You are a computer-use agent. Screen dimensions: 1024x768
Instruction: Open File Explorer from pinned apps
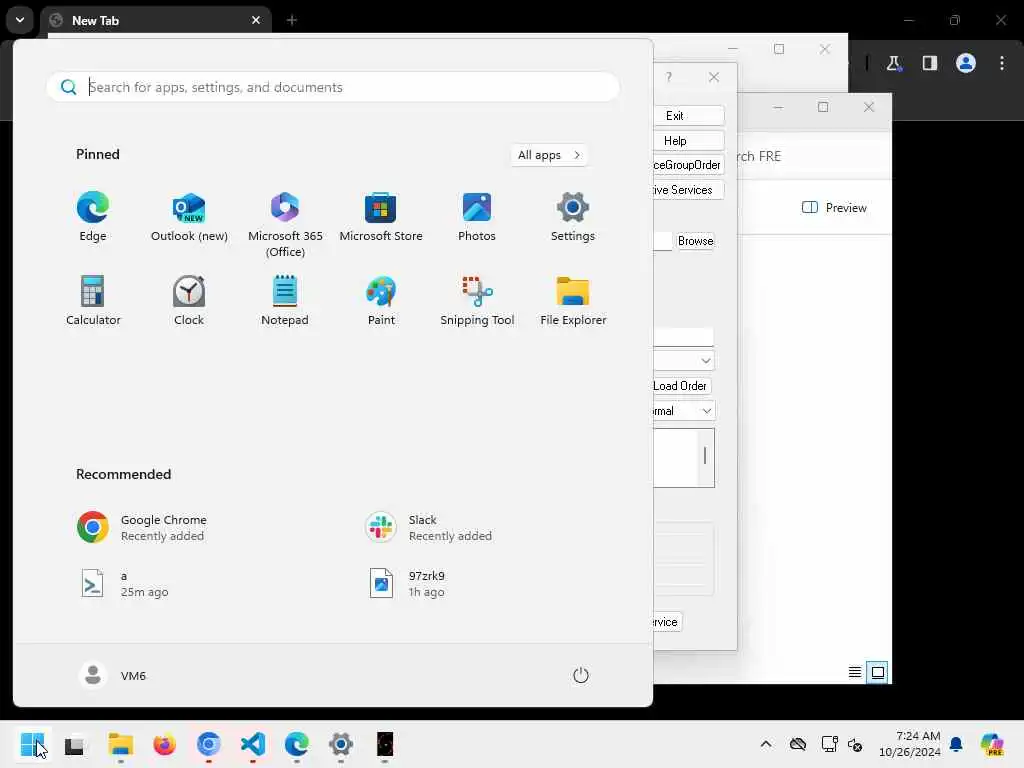click(x=573, y=300)
